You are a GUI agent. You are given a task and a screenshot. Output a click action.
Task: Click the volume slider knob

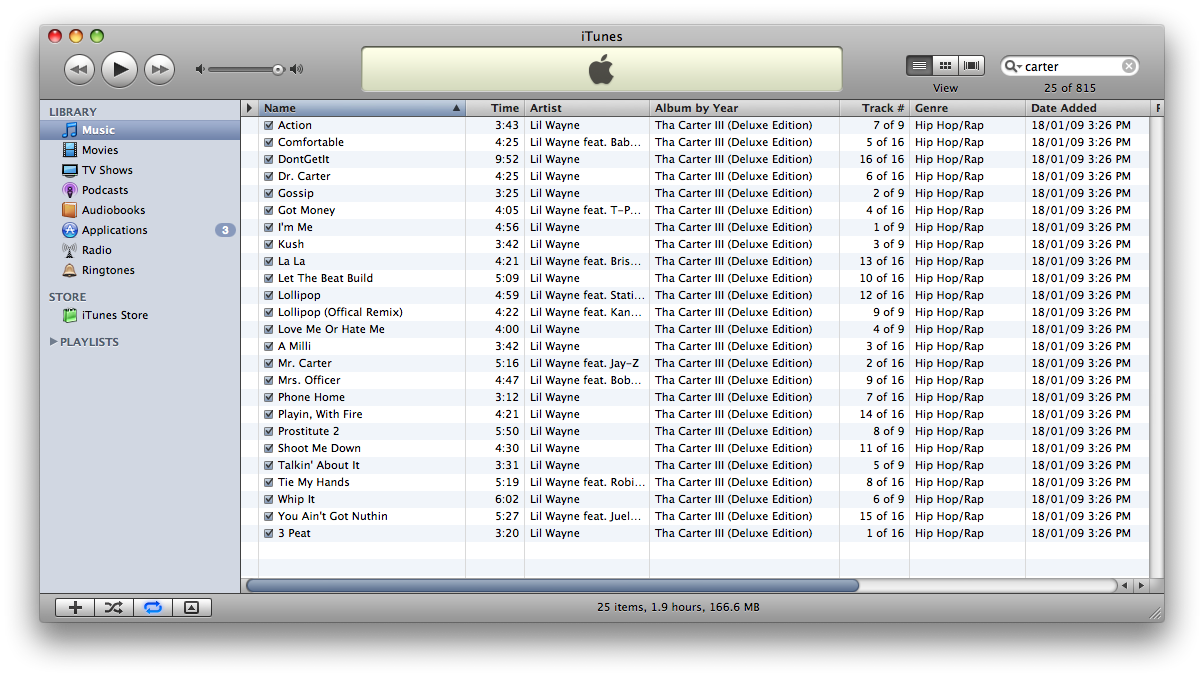pos(278,69)
